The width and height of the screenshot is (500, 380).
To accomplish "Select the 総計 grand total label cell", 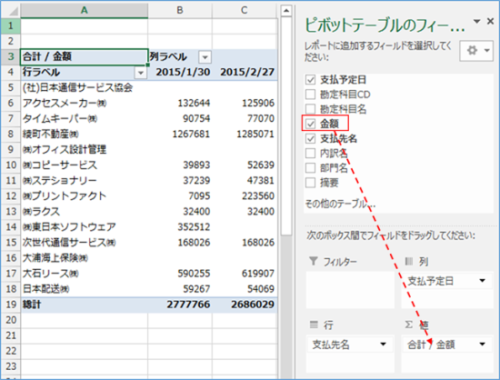I will 84,304.
